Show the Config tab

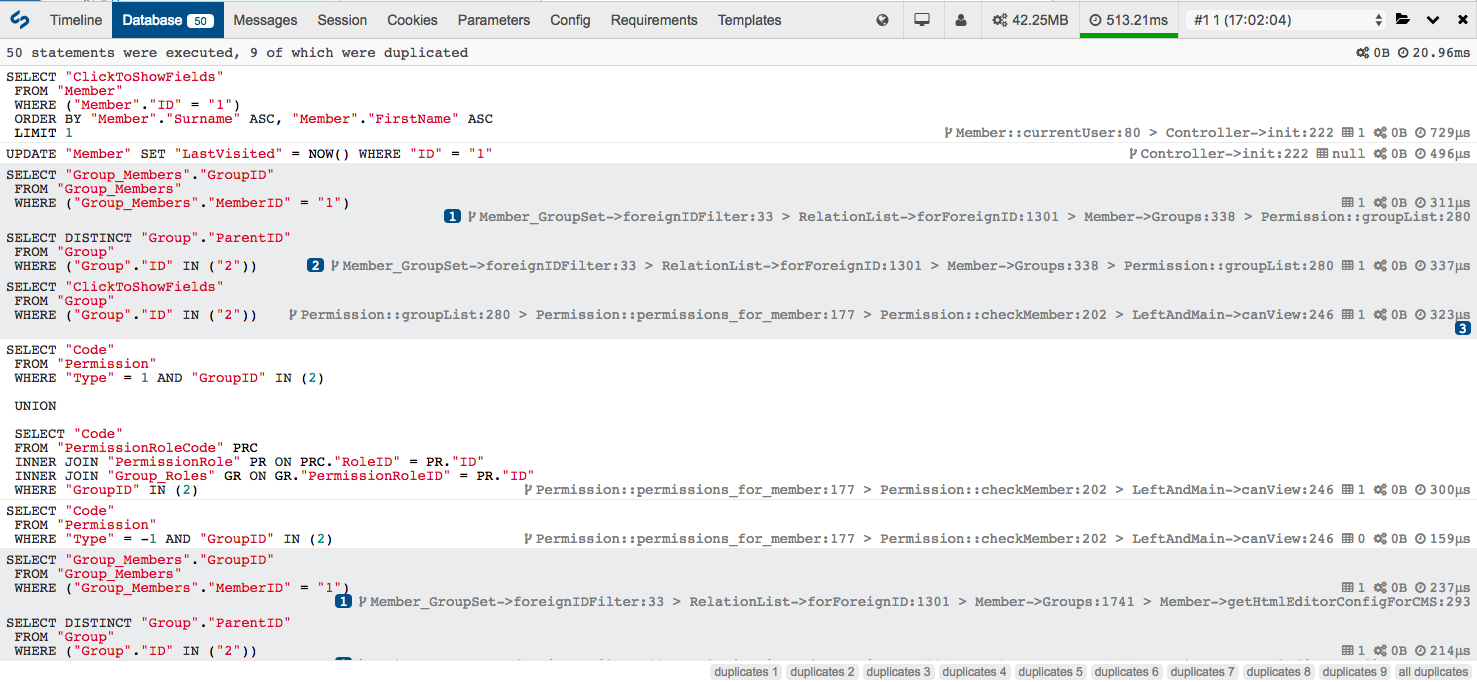[570, 20]
